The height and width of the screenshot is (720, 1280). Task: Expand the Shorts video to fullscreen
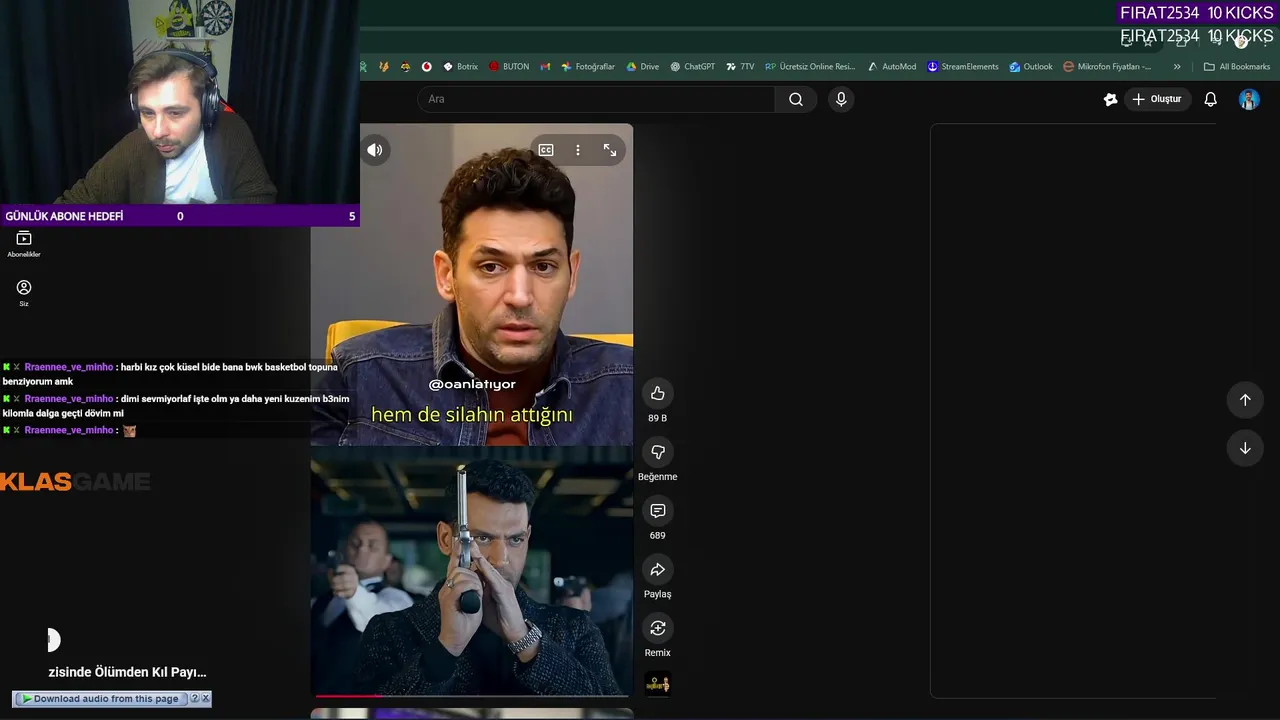click(610, 150)
